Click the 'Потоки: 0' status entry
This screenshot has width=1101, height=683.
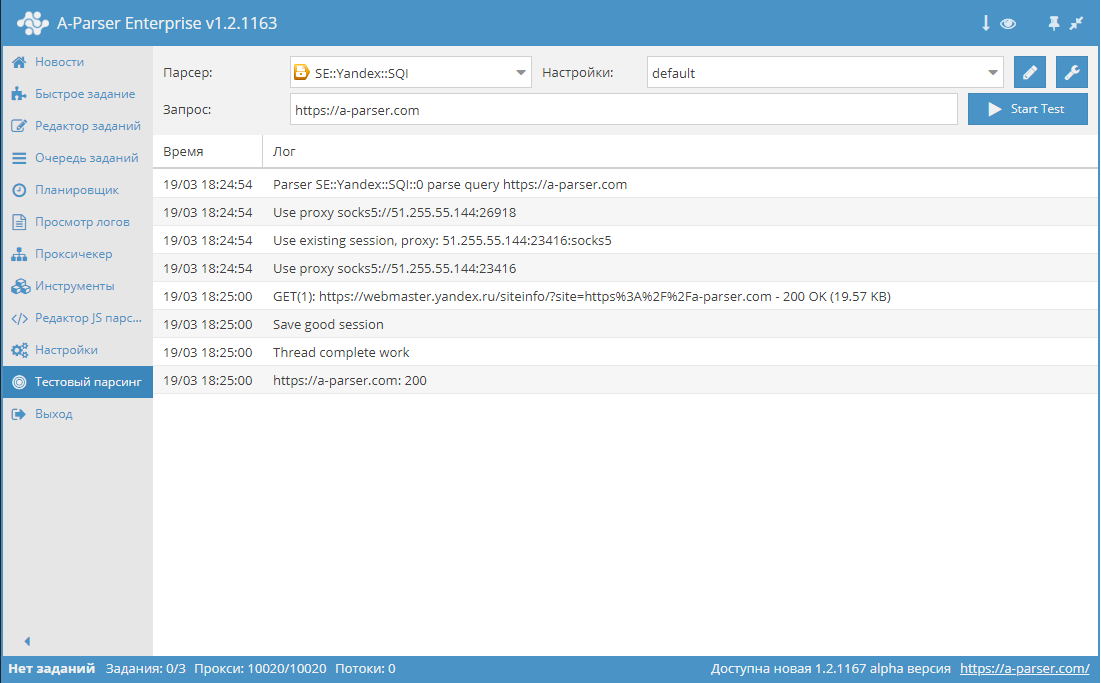click(x=365, y=669)
